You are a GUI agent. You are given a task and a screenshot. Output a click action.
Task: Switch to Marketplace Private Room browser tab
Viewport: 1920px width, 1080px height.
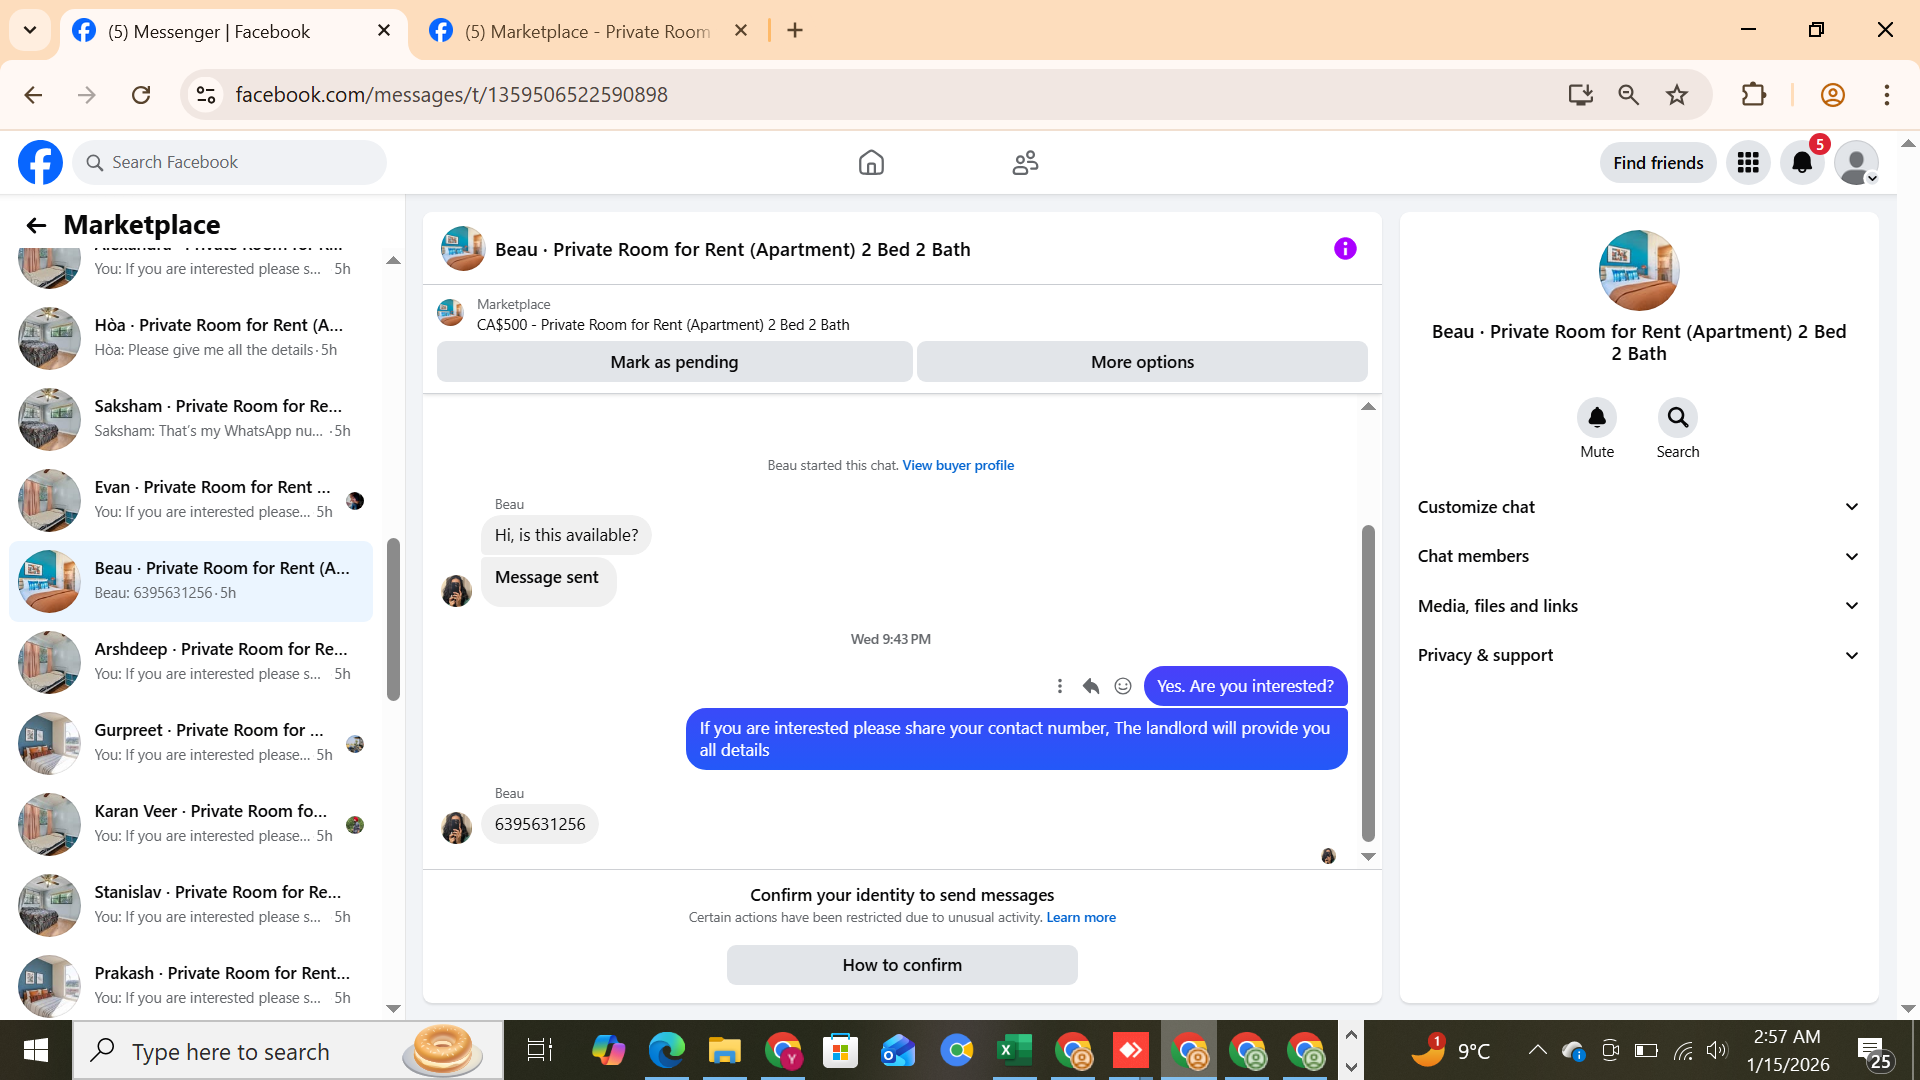coord(586,31)
